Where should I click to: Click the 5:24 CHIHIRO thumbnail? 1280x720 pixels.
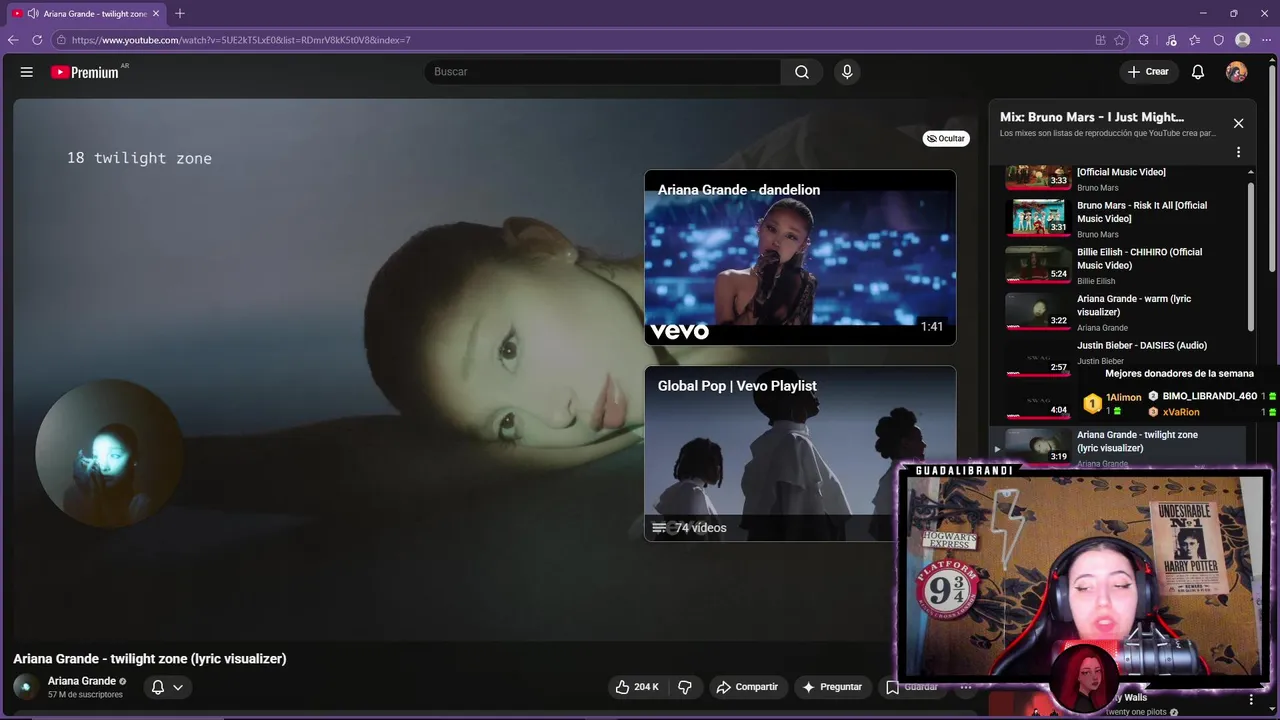coord(1038,264)
